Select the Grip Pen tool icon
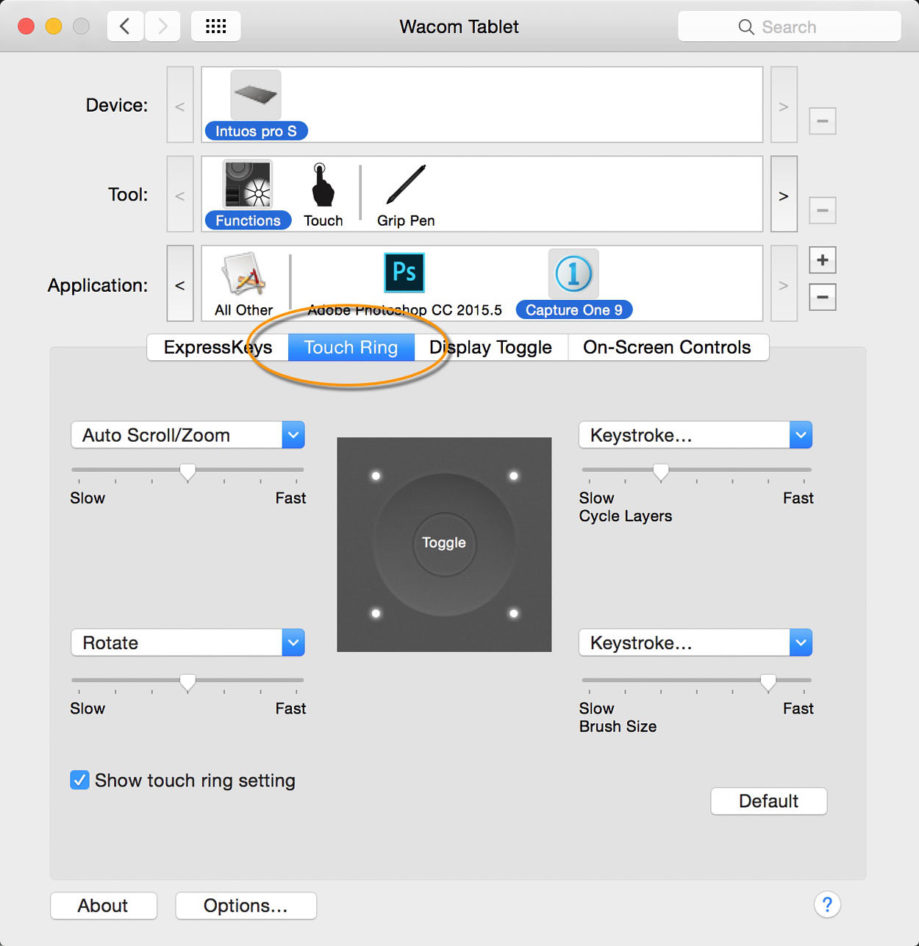The height and width of the screenshot is (946, 919). pos(405,185)
